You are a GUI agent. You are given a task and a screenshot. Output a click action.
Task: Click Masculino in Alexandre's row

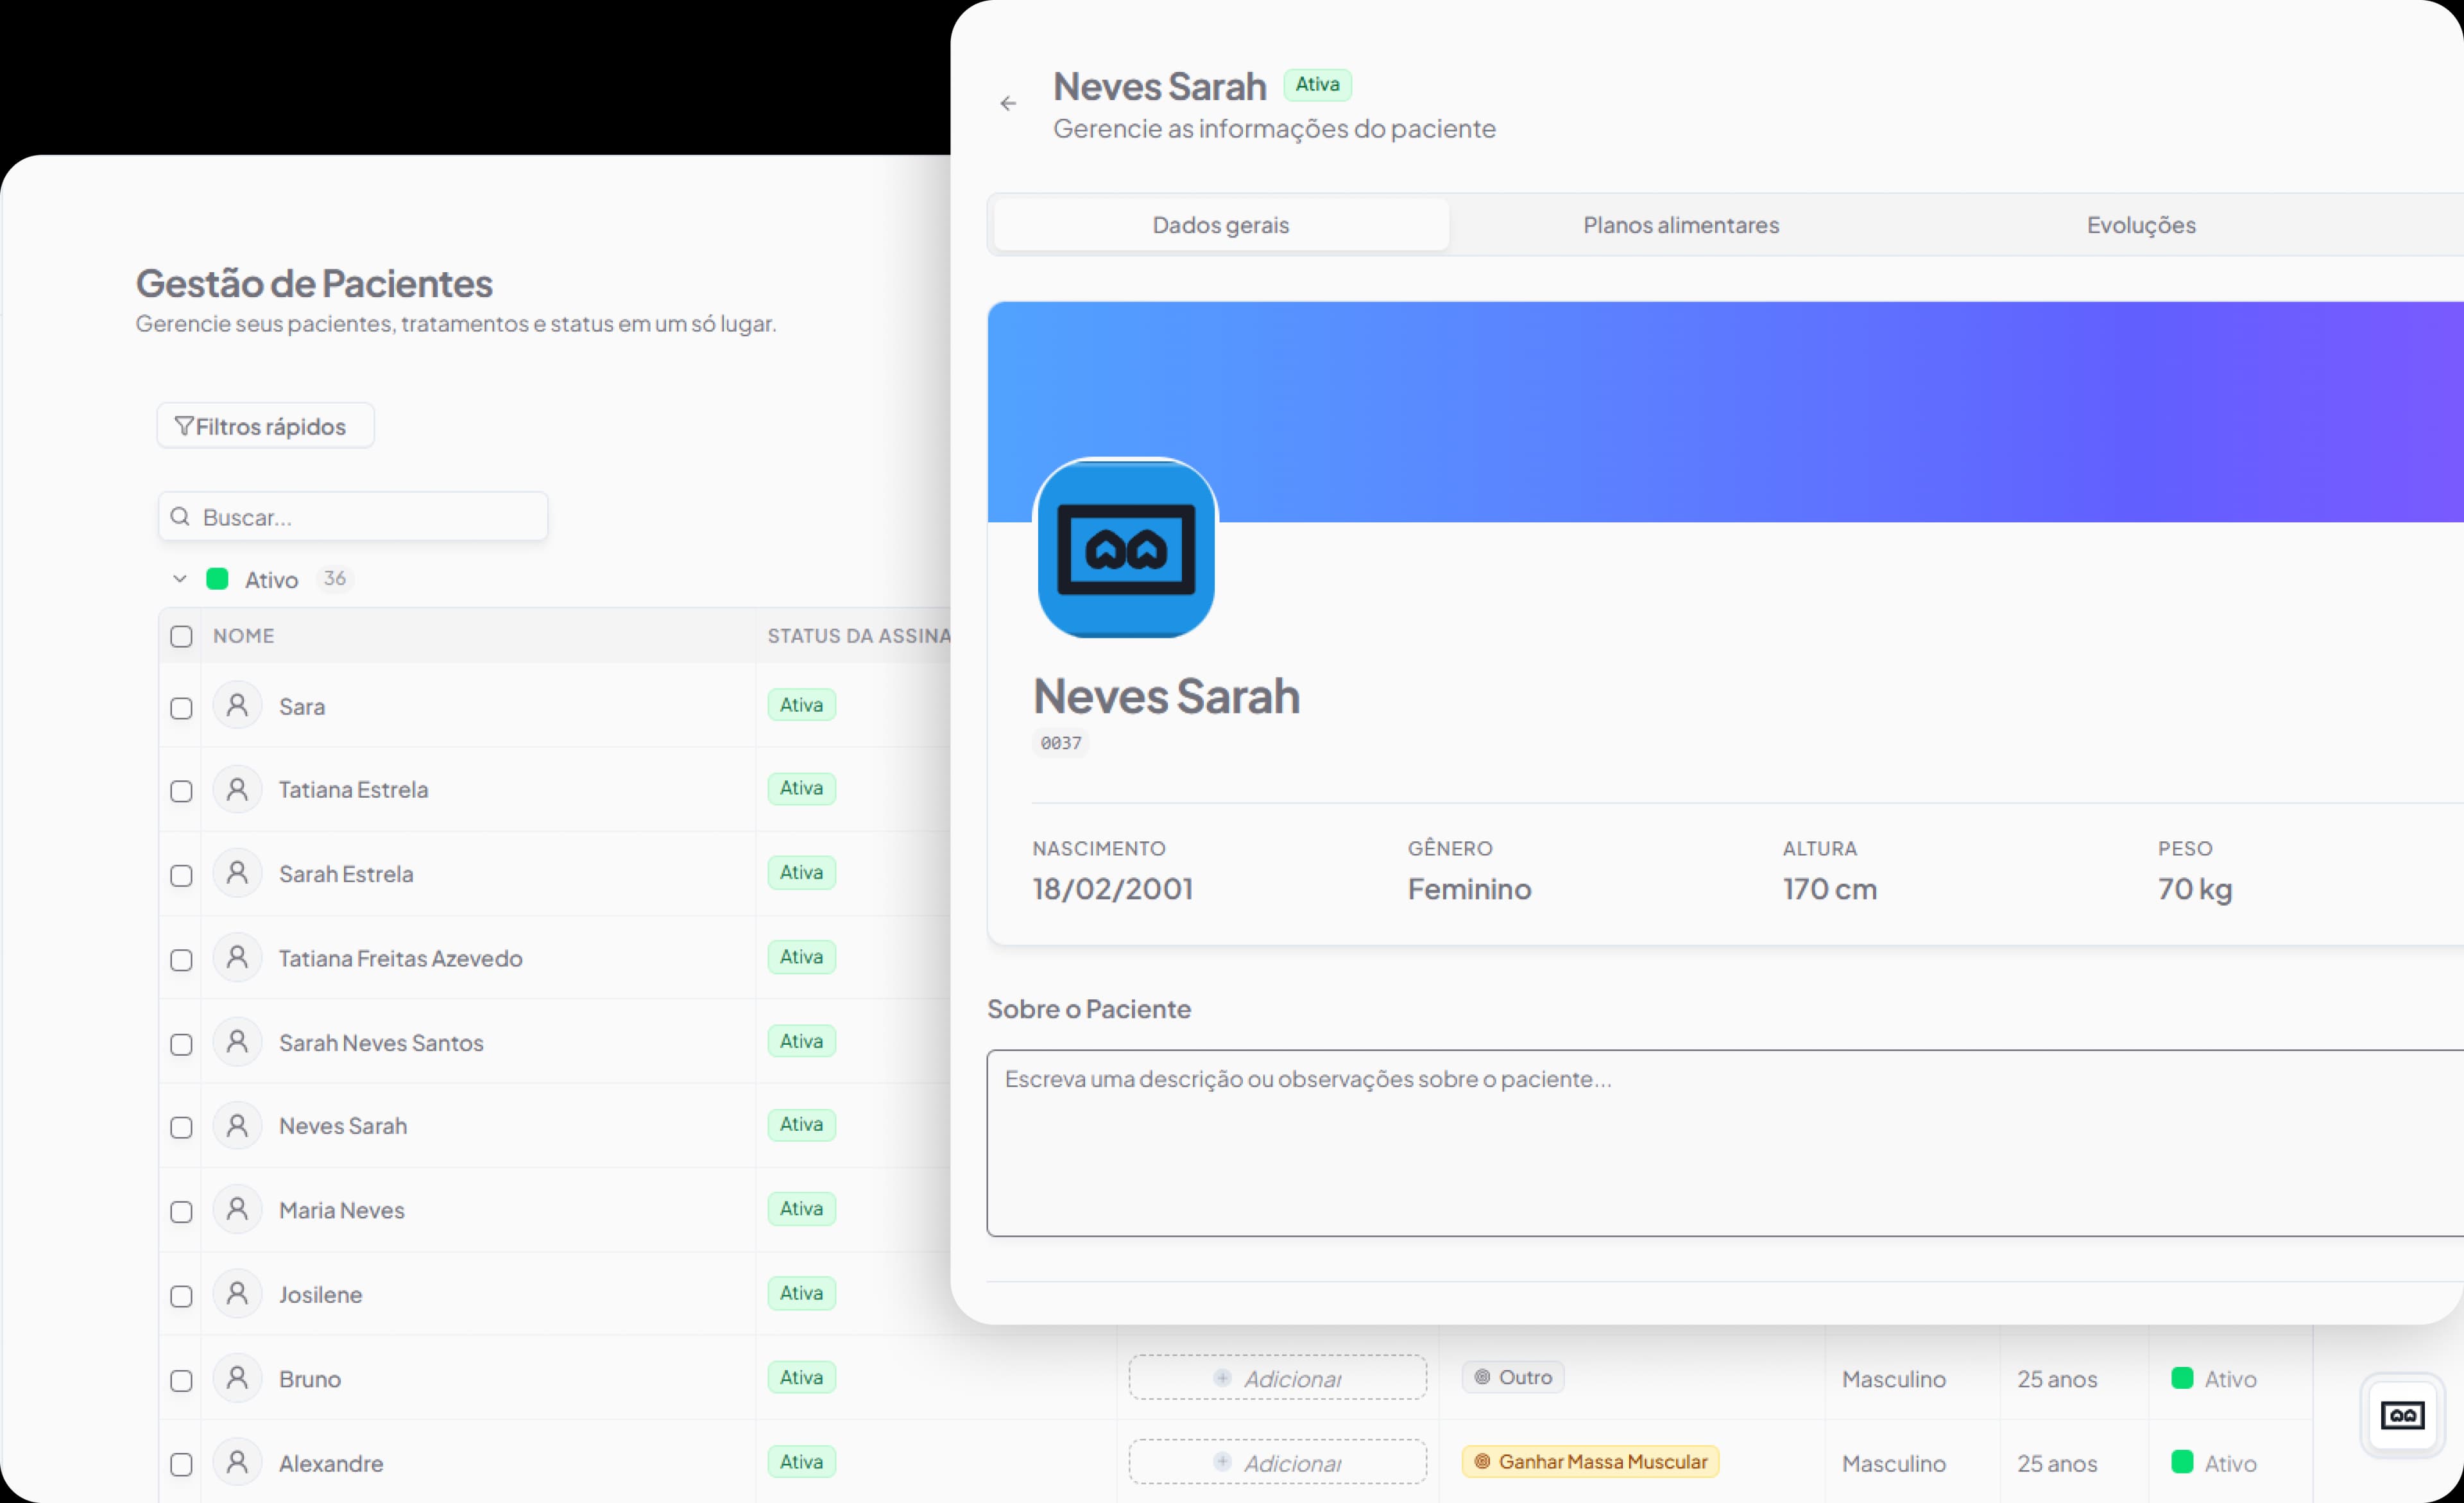tap(1894, 1463)
